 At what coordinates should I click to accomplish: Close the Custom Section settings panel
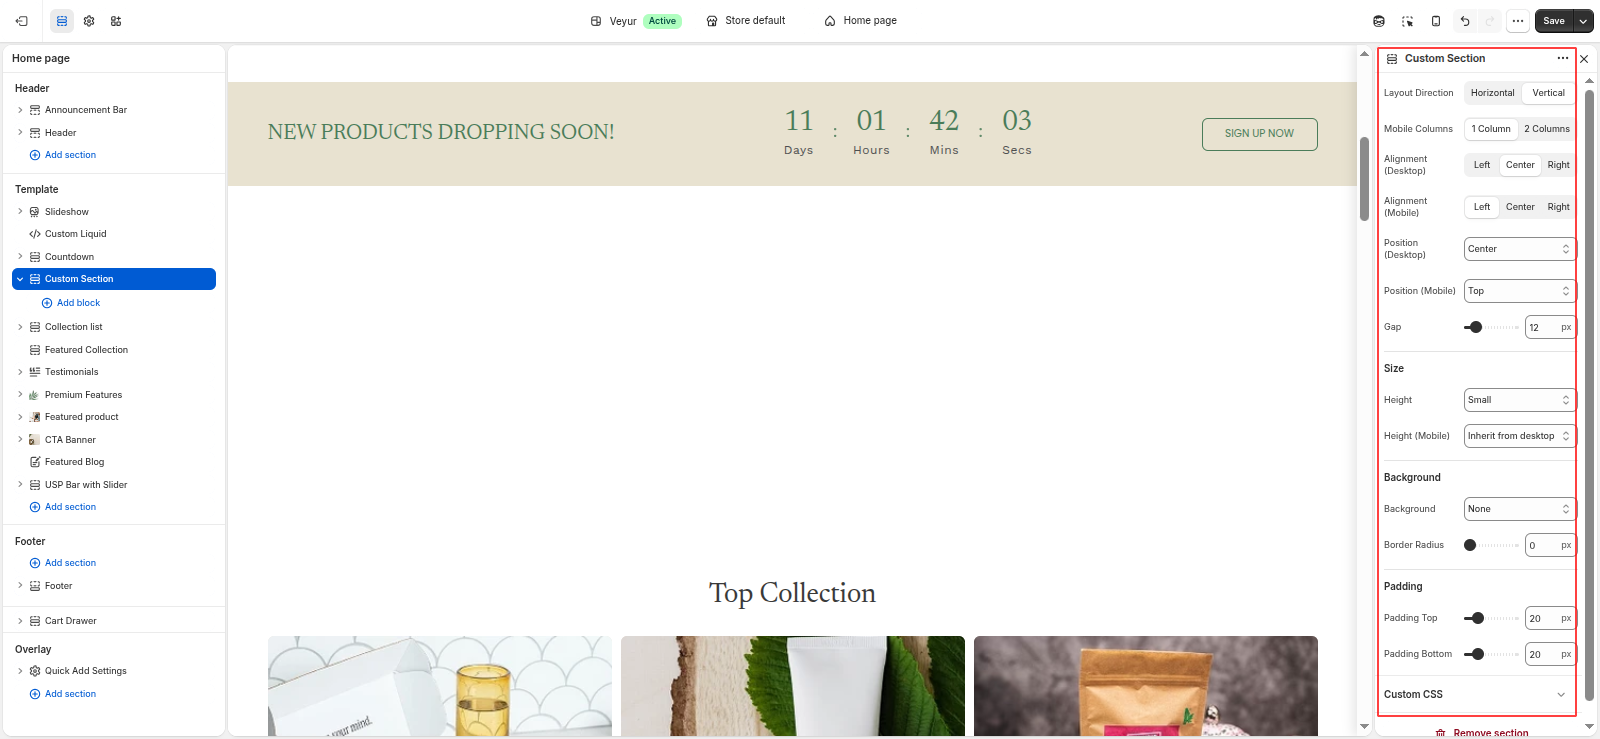tap(1584, 59)
